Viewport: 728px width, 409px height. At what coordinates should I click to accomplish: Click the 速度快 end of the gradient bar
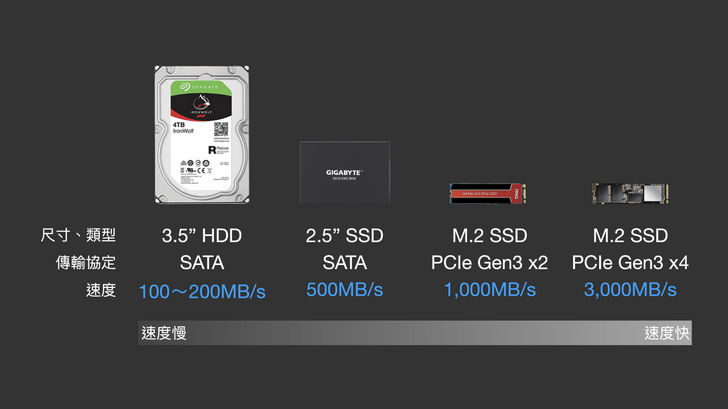(x=666, y=333)
